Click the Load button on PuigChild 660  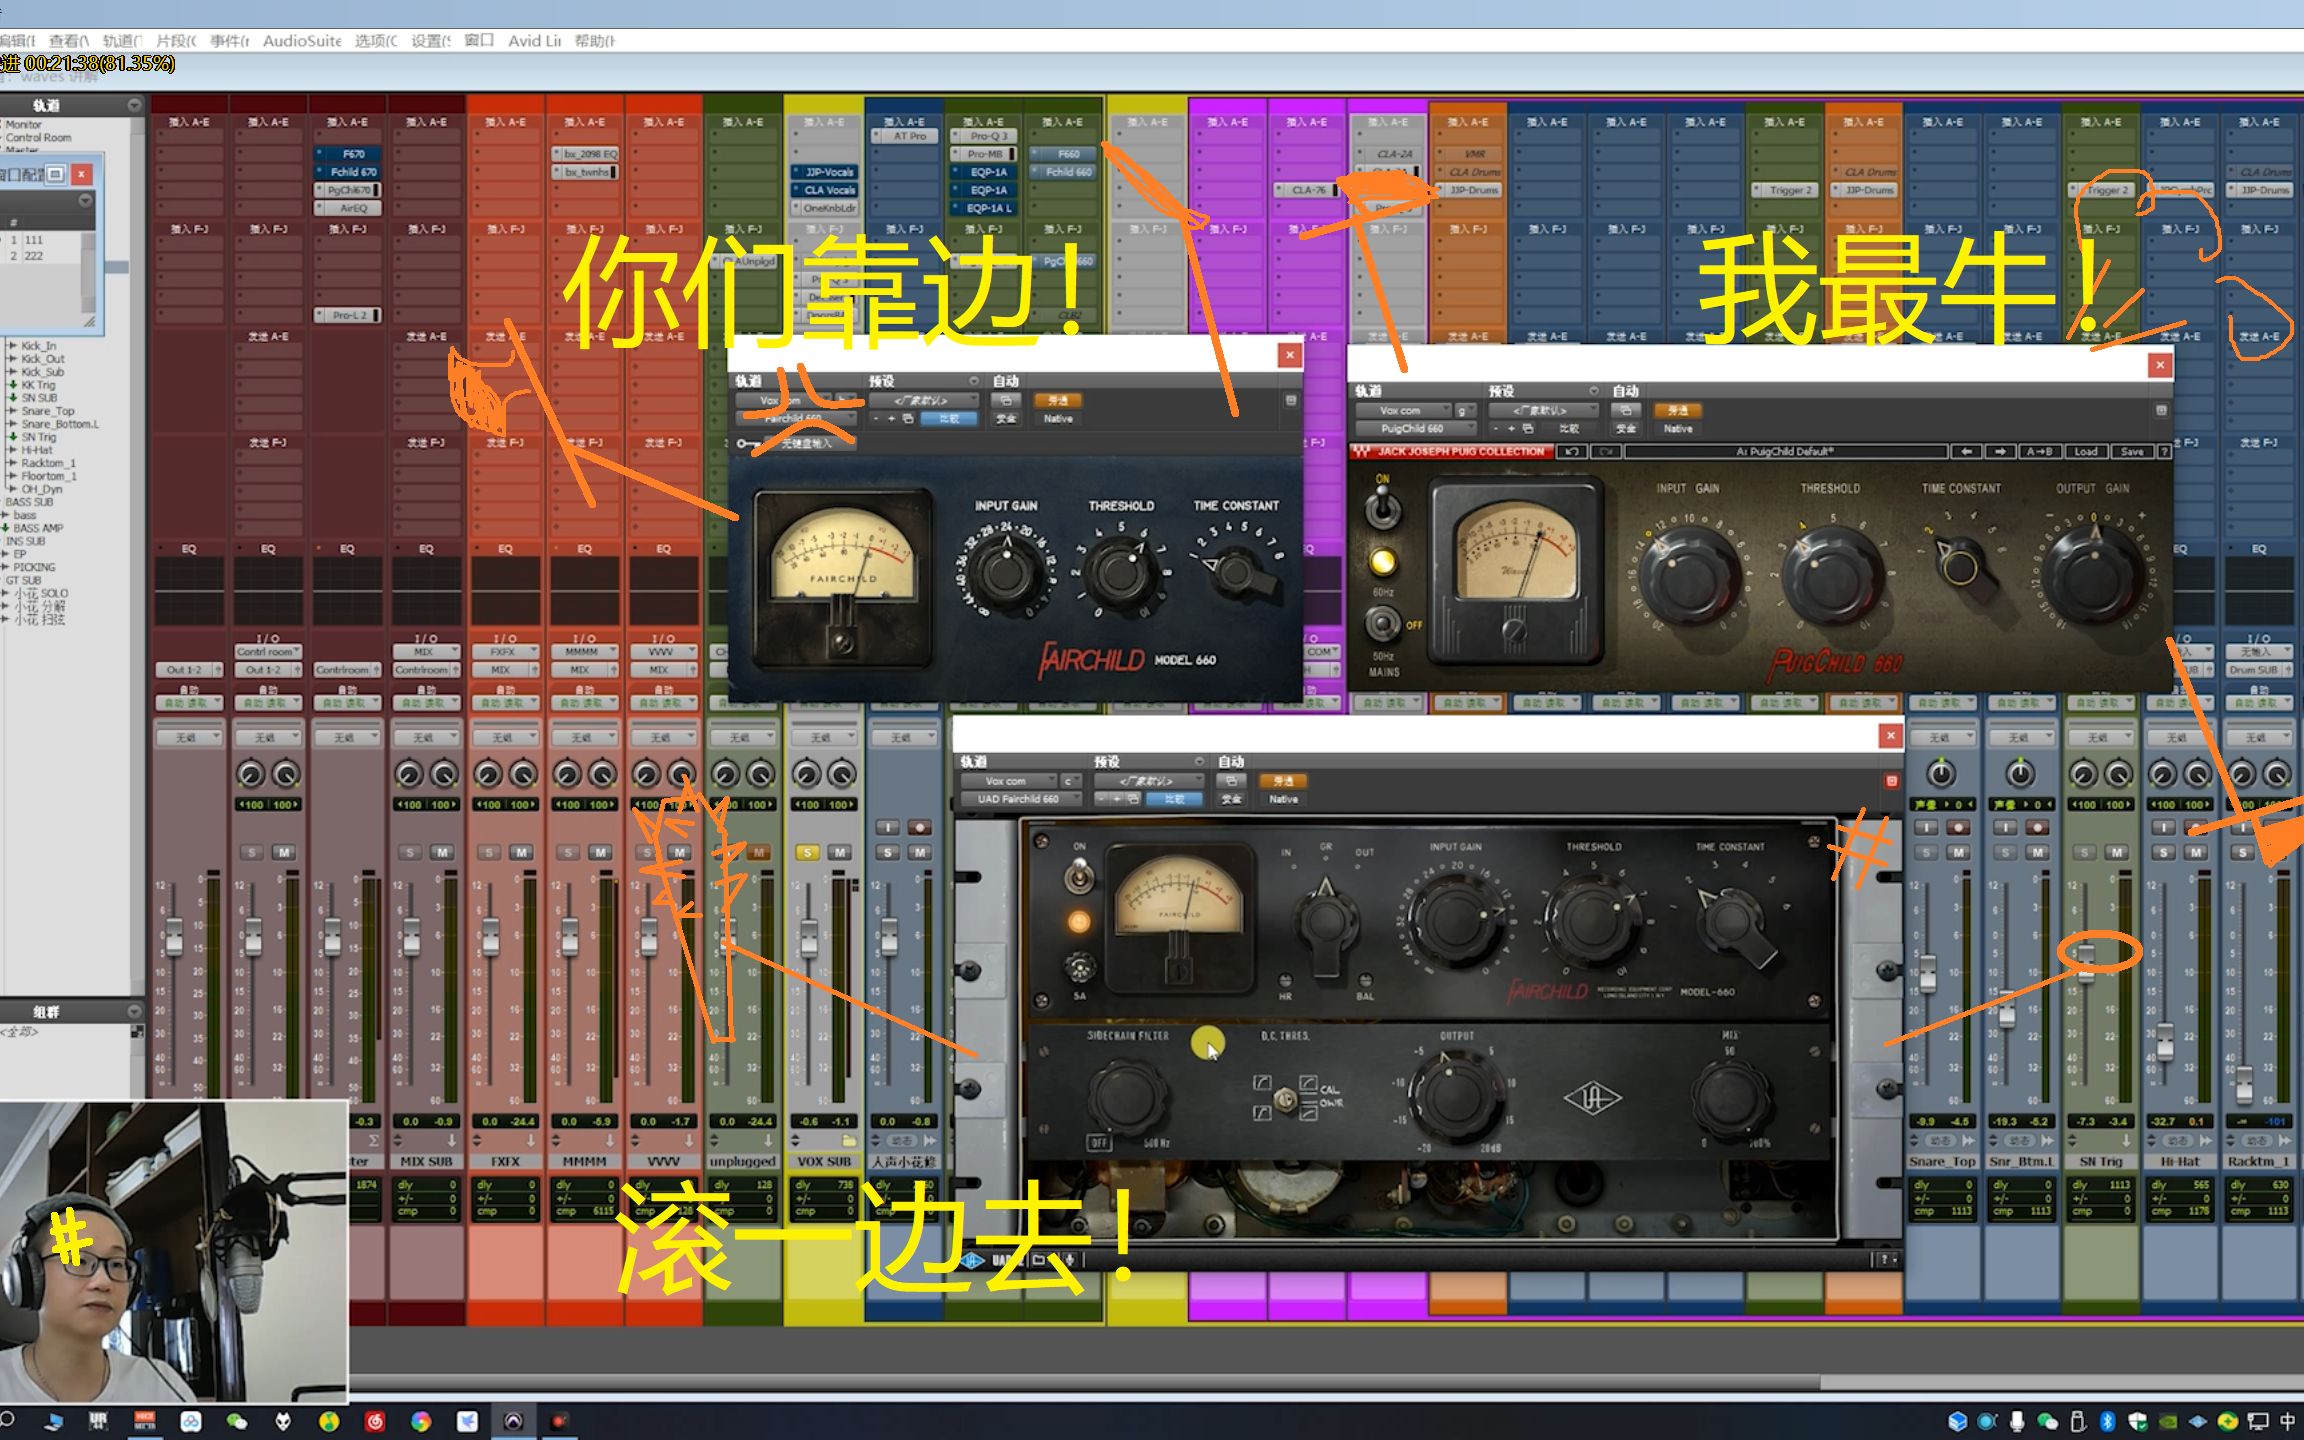pyautogui.click(x=2086, y=452)
